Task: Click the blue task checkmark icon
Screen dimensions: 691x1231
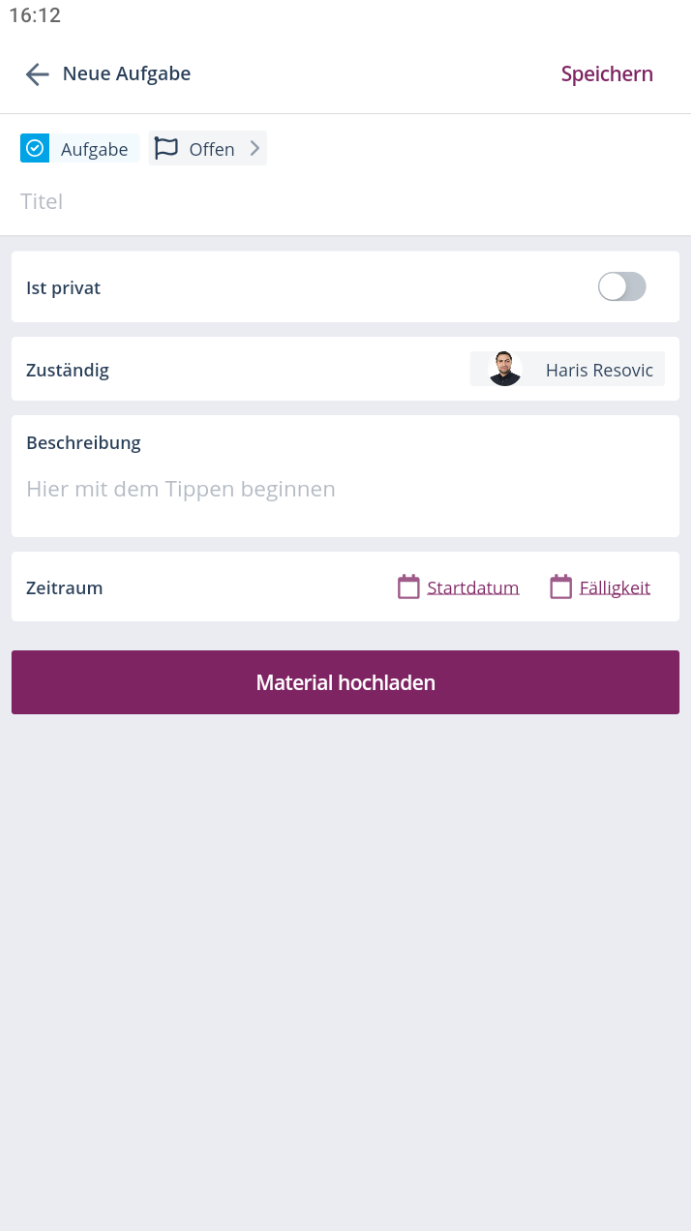Action: 35,149
